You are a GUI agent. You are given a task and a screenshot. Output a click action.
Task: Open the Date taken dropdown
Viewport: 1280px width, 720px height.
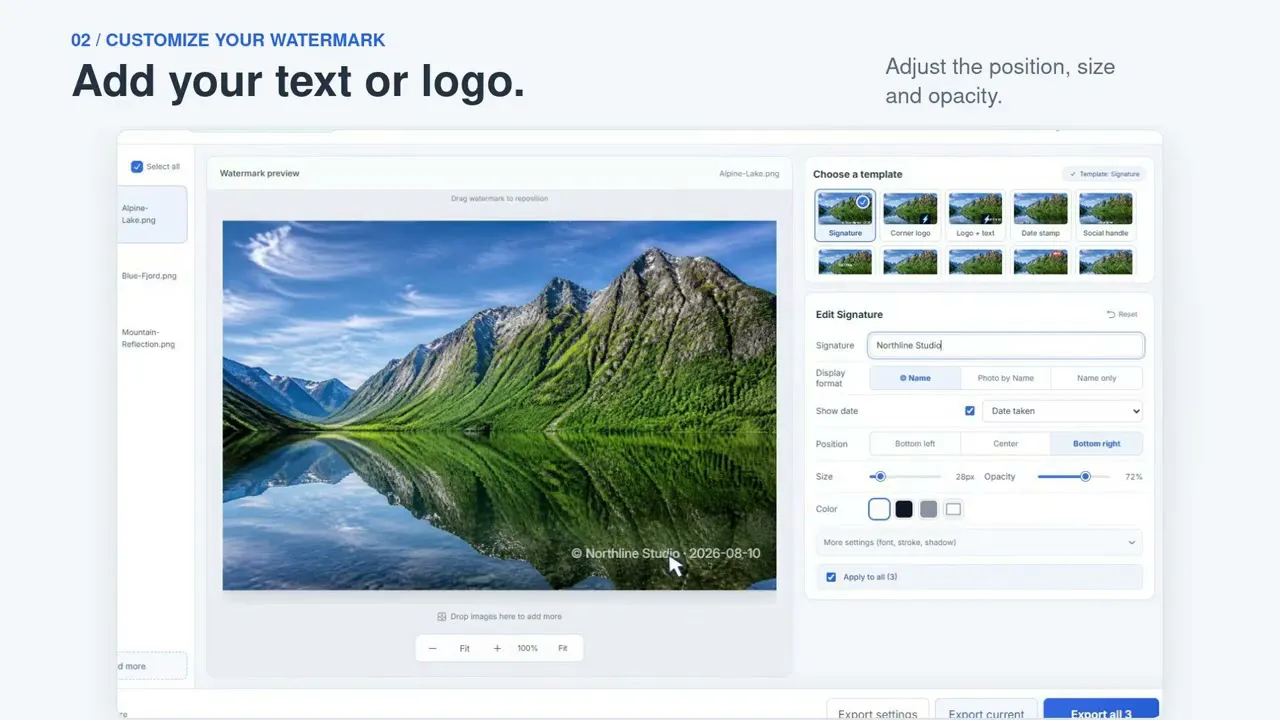coord(1062,411)
